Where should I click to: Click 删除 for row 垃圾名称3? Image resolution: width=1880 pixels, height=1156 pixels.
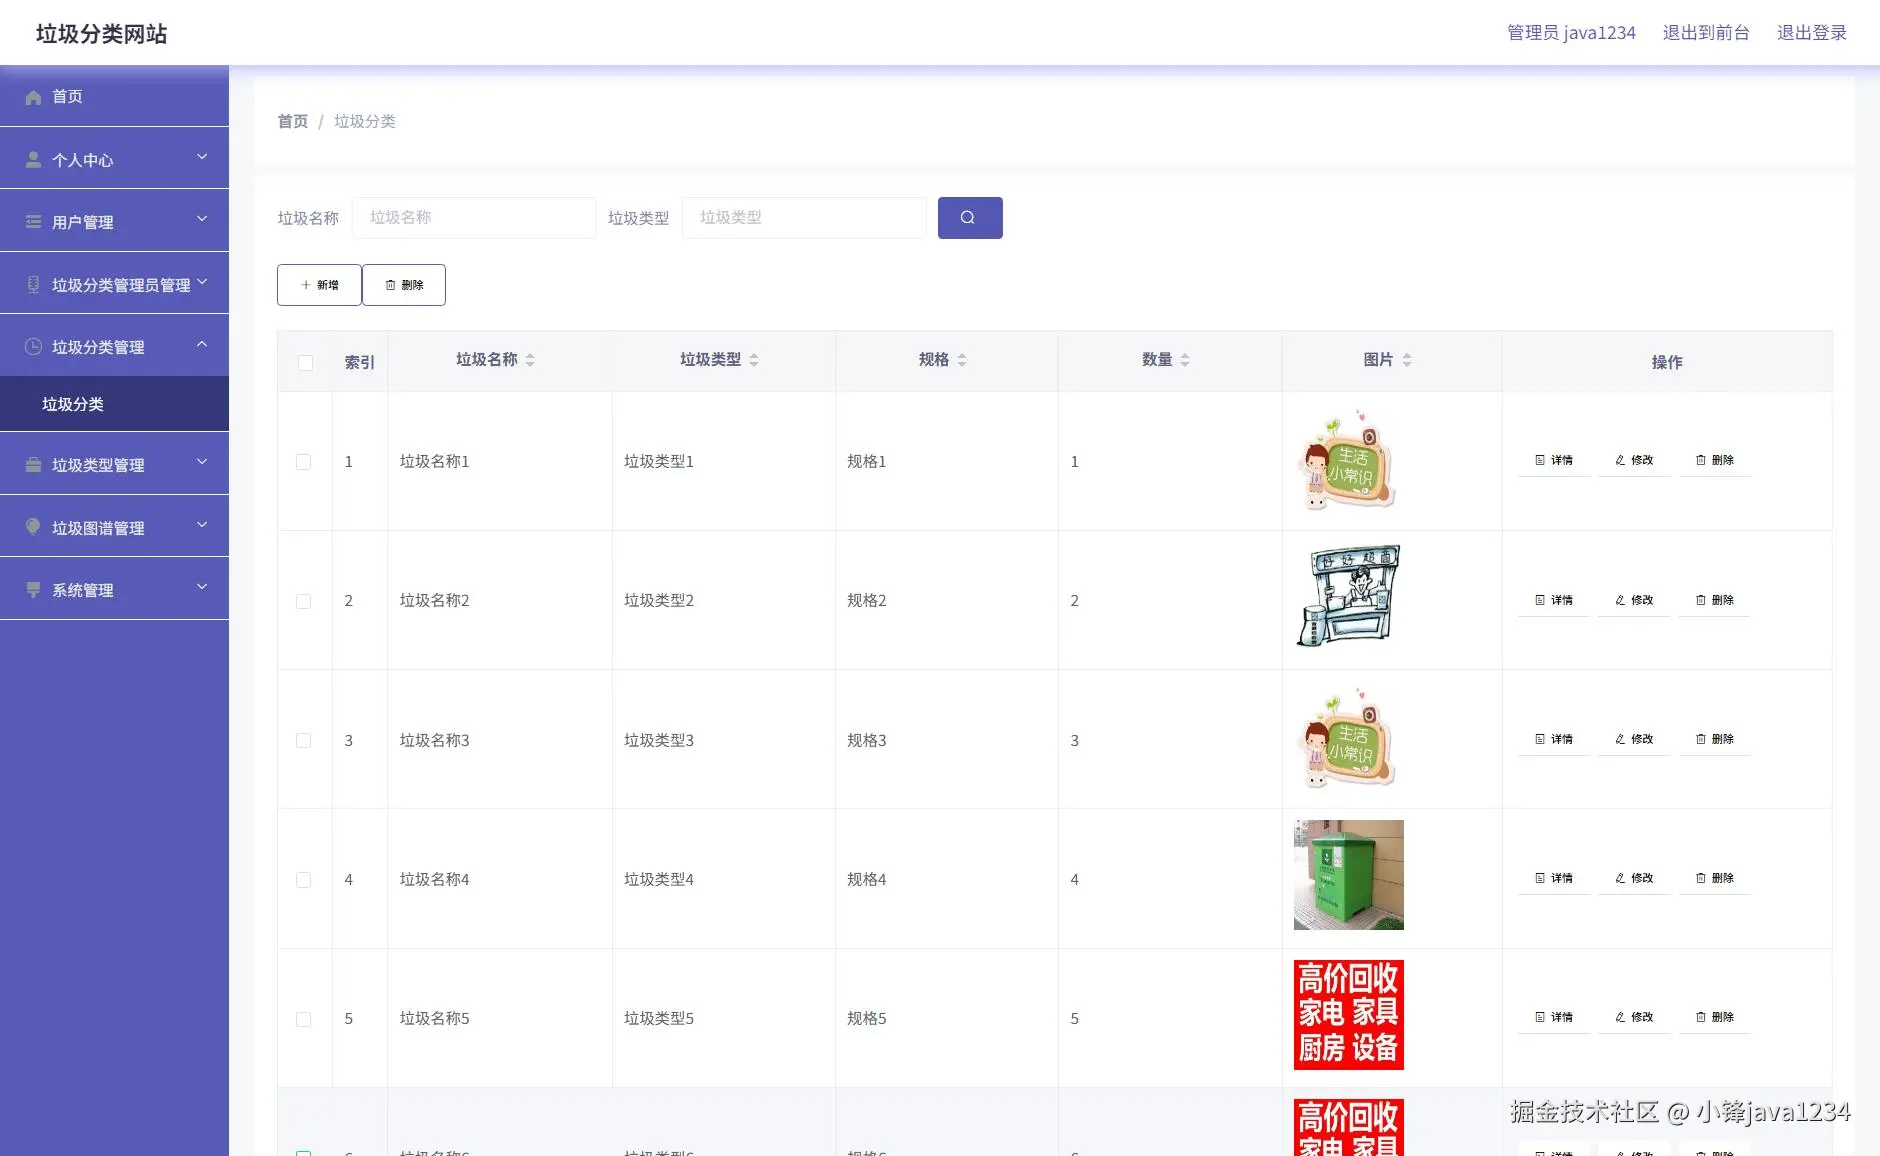[x=1715, y=740]
